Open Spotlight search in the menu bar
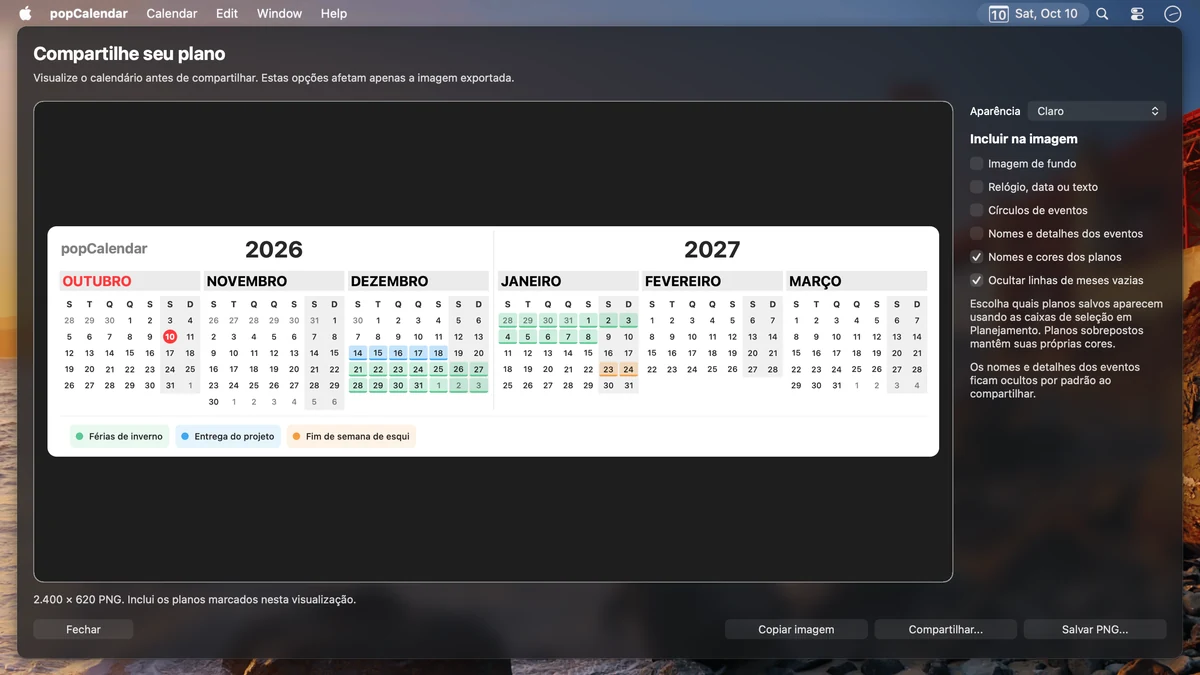 click(1102, 14)
